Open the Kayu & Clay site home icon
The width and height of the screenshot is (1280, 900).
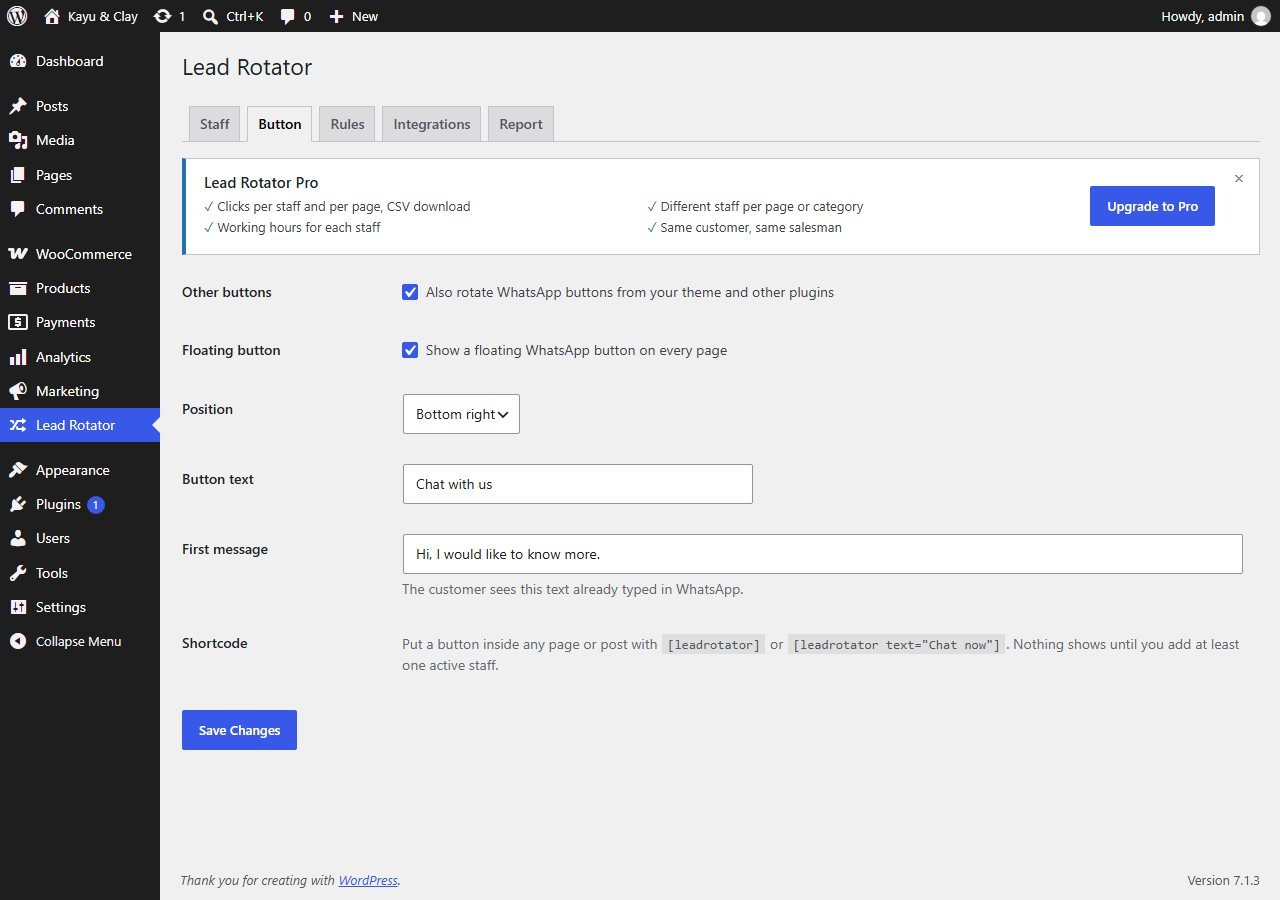tap(52, 16)
